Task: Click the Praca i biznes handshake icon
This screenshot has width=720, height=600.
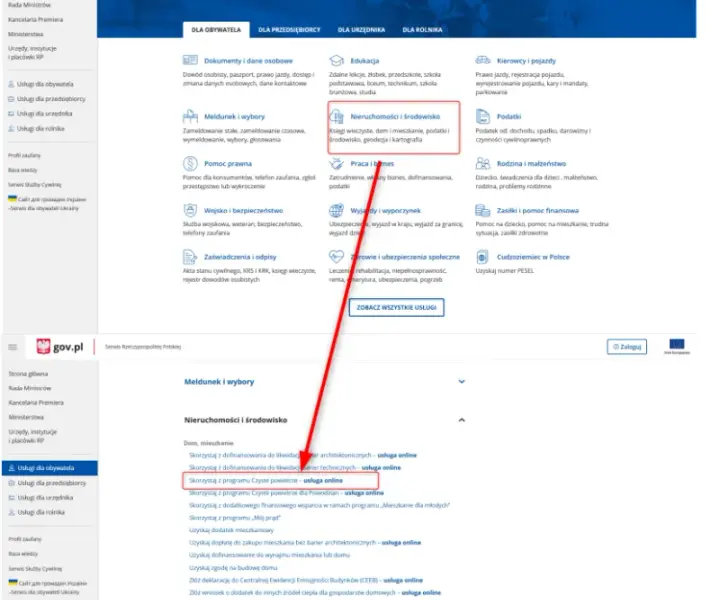Action: pos(337,163)
